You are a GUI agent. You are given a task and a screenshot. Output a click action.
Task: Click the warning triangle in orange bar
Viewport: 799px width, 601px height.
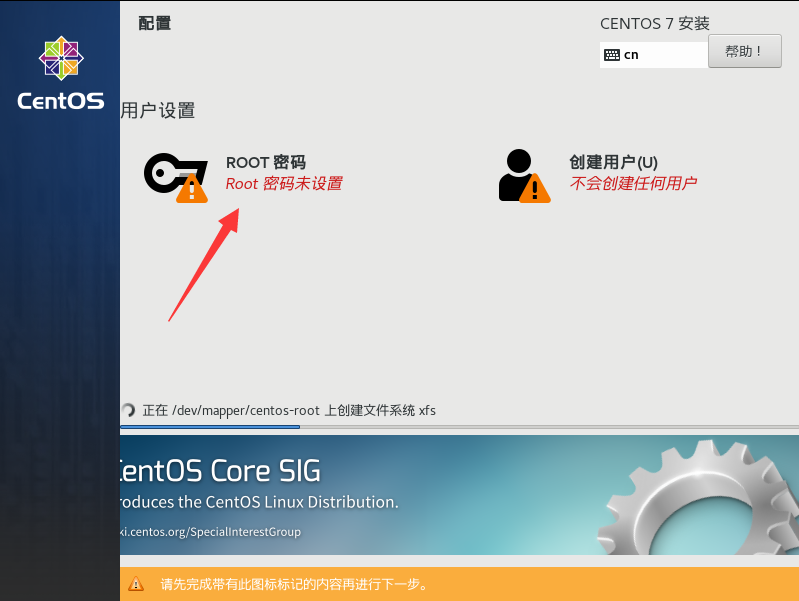136,584
